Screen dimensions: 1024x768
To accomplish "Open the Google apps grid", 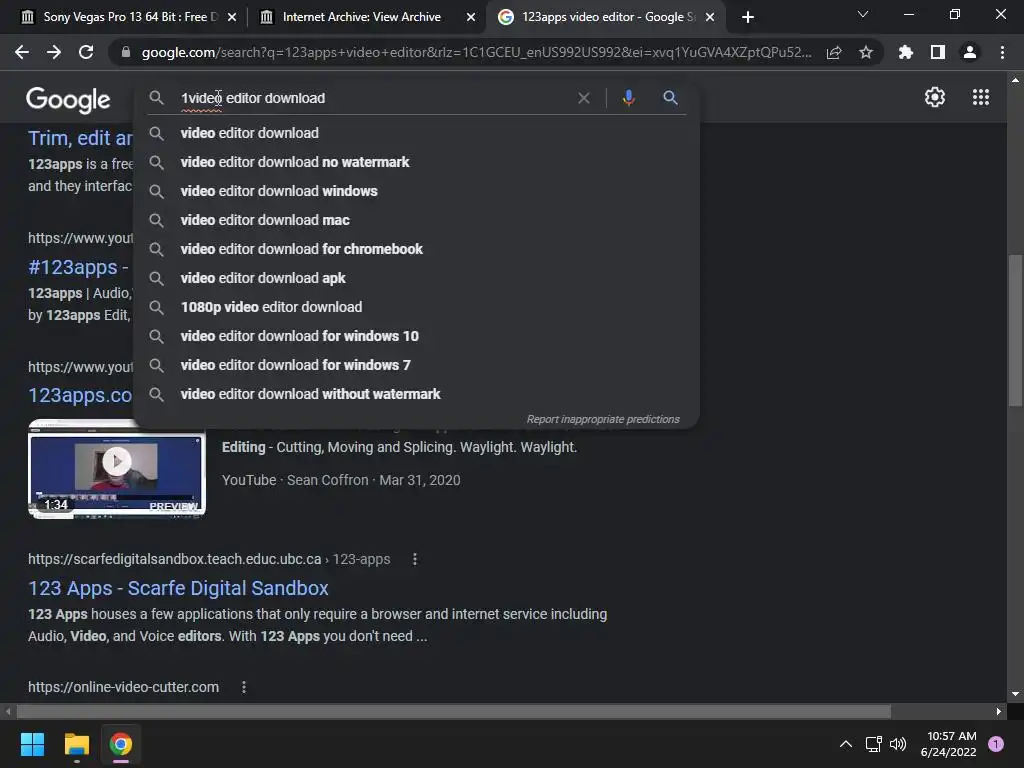I will coord(981,97).
